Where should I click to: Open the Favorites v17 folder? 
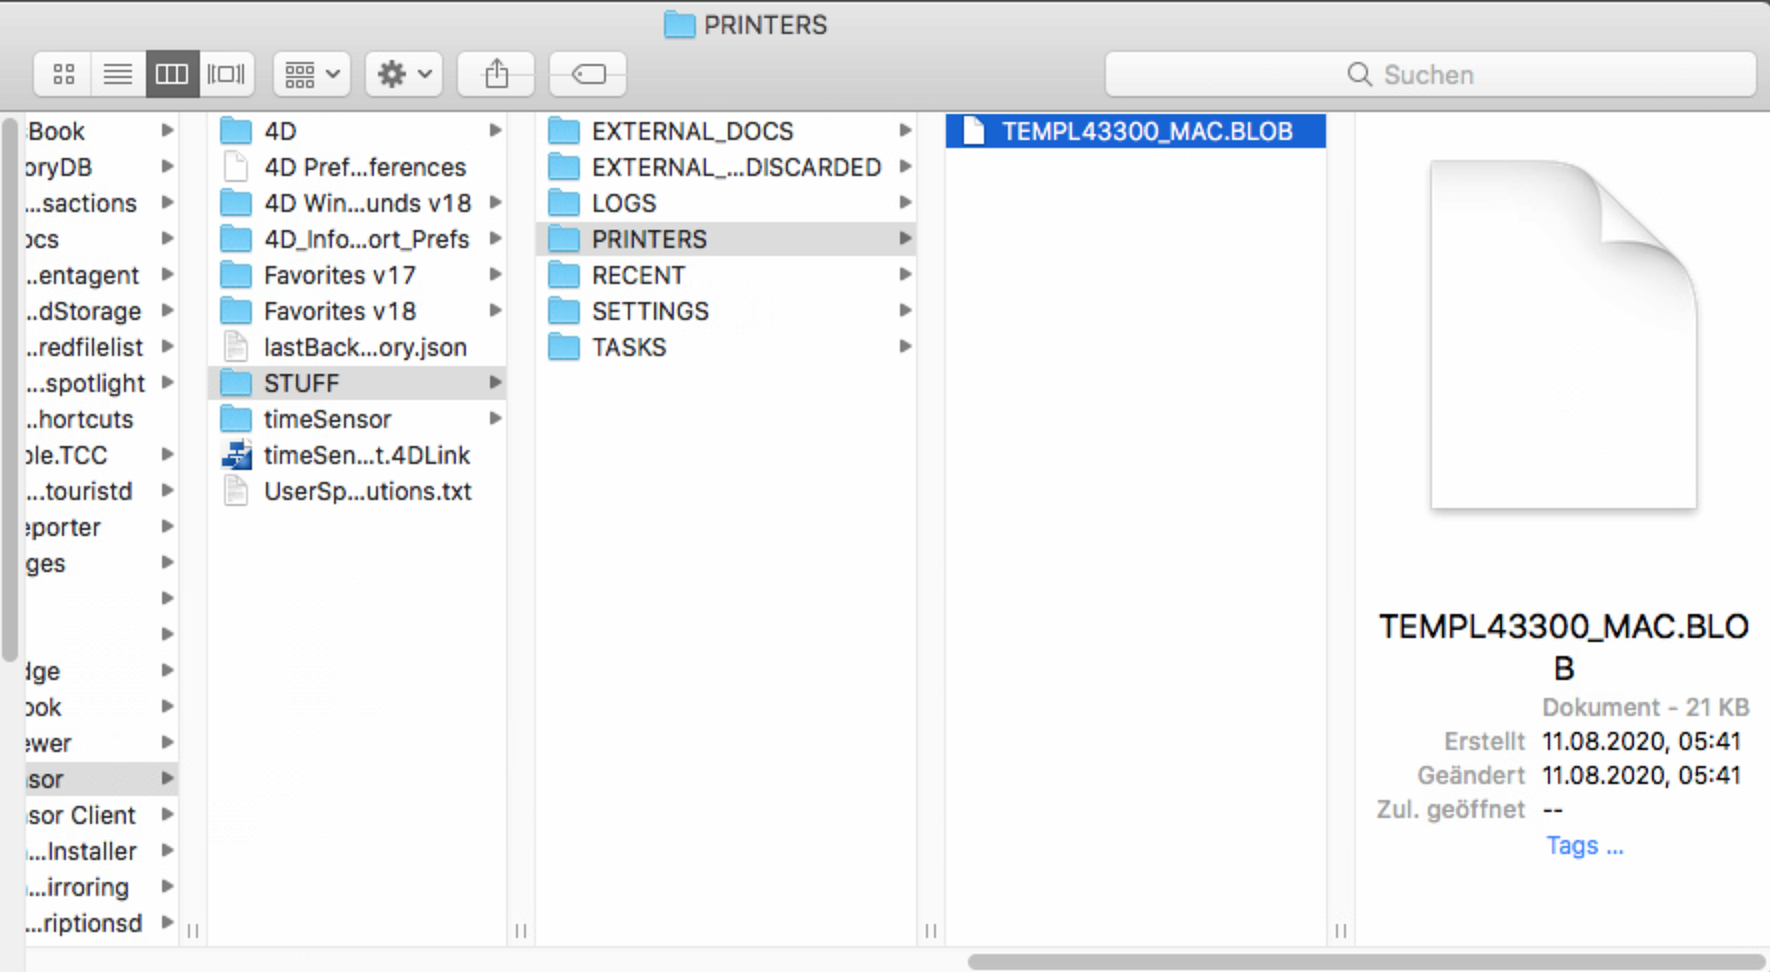pyautogui.click(x=357, y=275)
